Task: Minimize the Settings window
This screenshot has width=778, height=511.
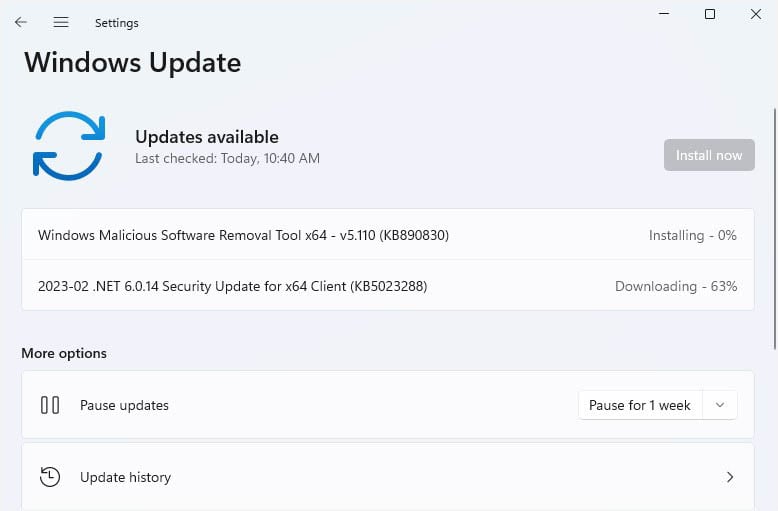Action: pos(664,14)
